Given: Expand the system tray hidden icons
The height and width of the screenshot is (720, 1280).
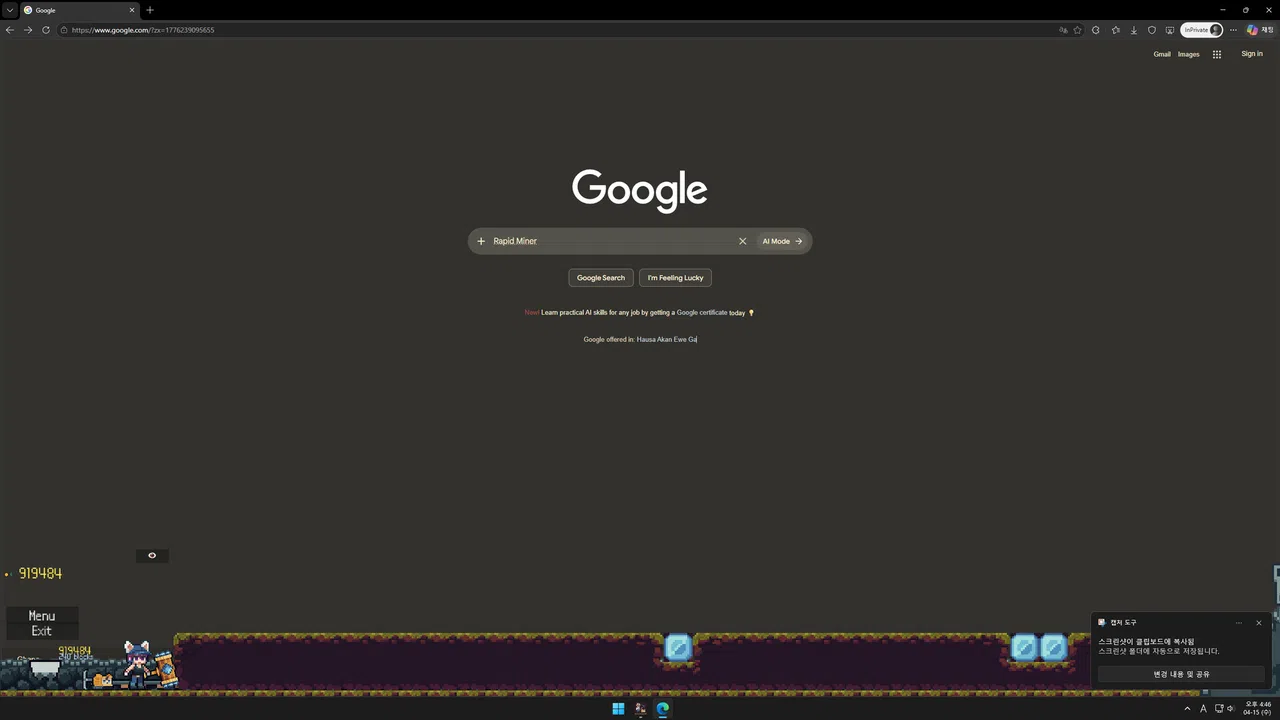Looking at the screenshot, I should tap(1188, 709).
